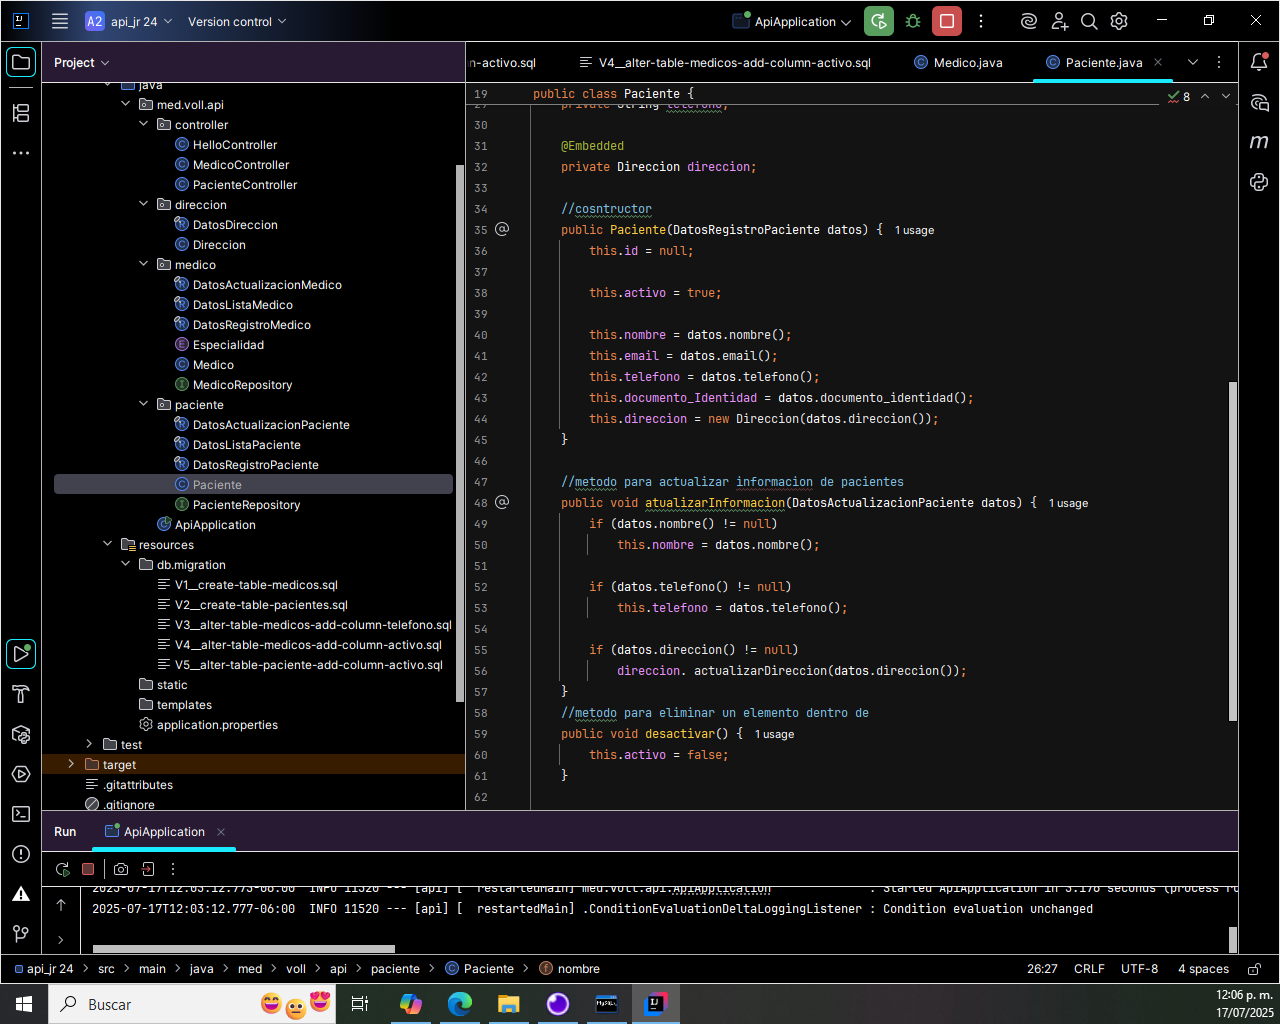
Task: Click the Rerun ApiApplication toolbar icon
Action: [x=879, y=21]
